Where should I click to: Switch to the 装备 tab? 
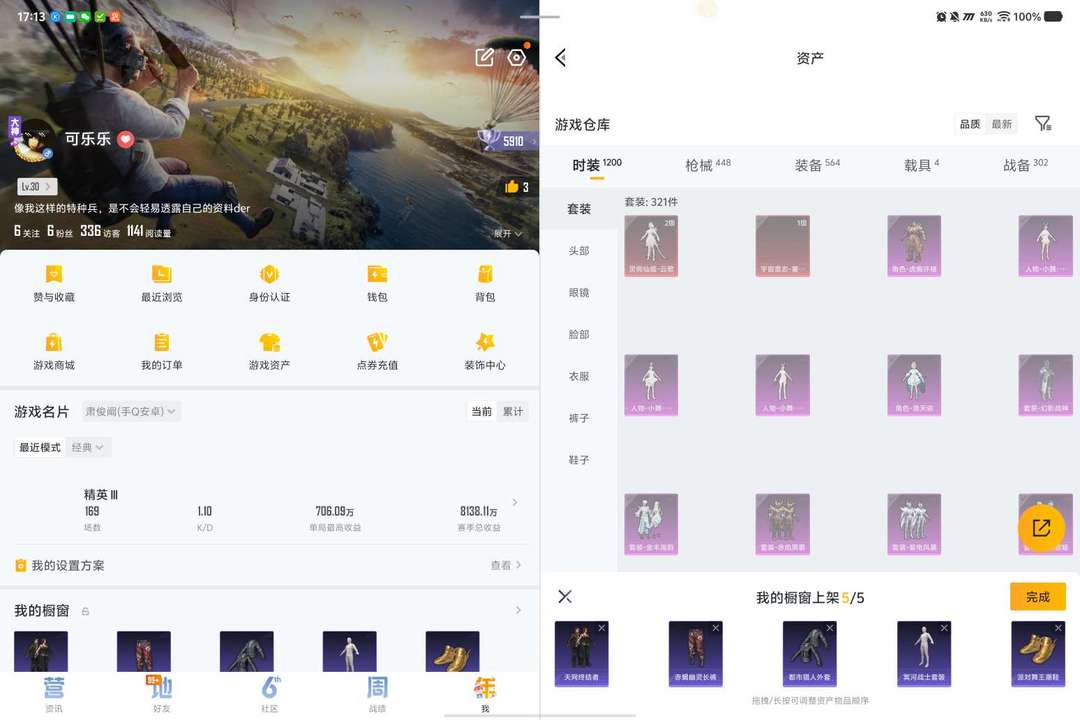pyautogui.click(x=817, y=165)
